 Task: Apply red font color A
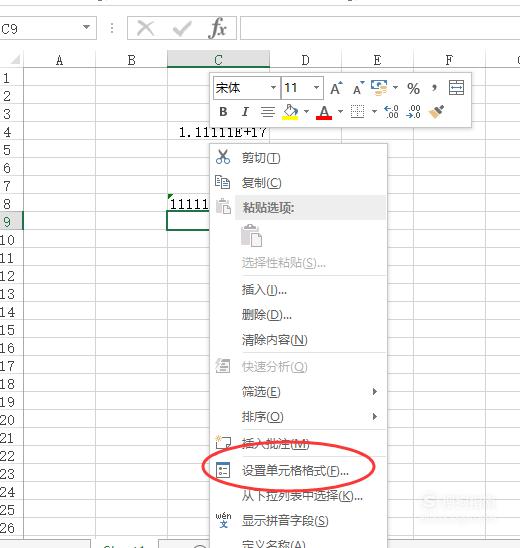(x=324, y=113)
